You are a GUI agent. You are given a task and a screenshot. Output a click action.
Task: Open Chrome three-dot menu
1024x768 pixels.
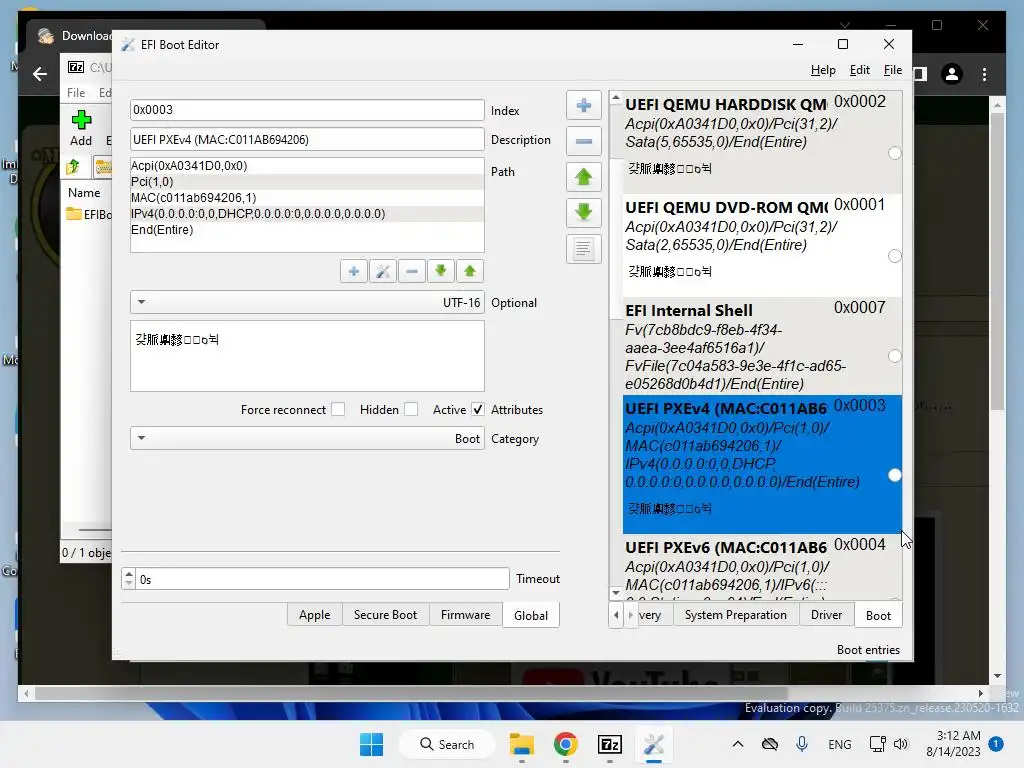[x=984, y=74]
